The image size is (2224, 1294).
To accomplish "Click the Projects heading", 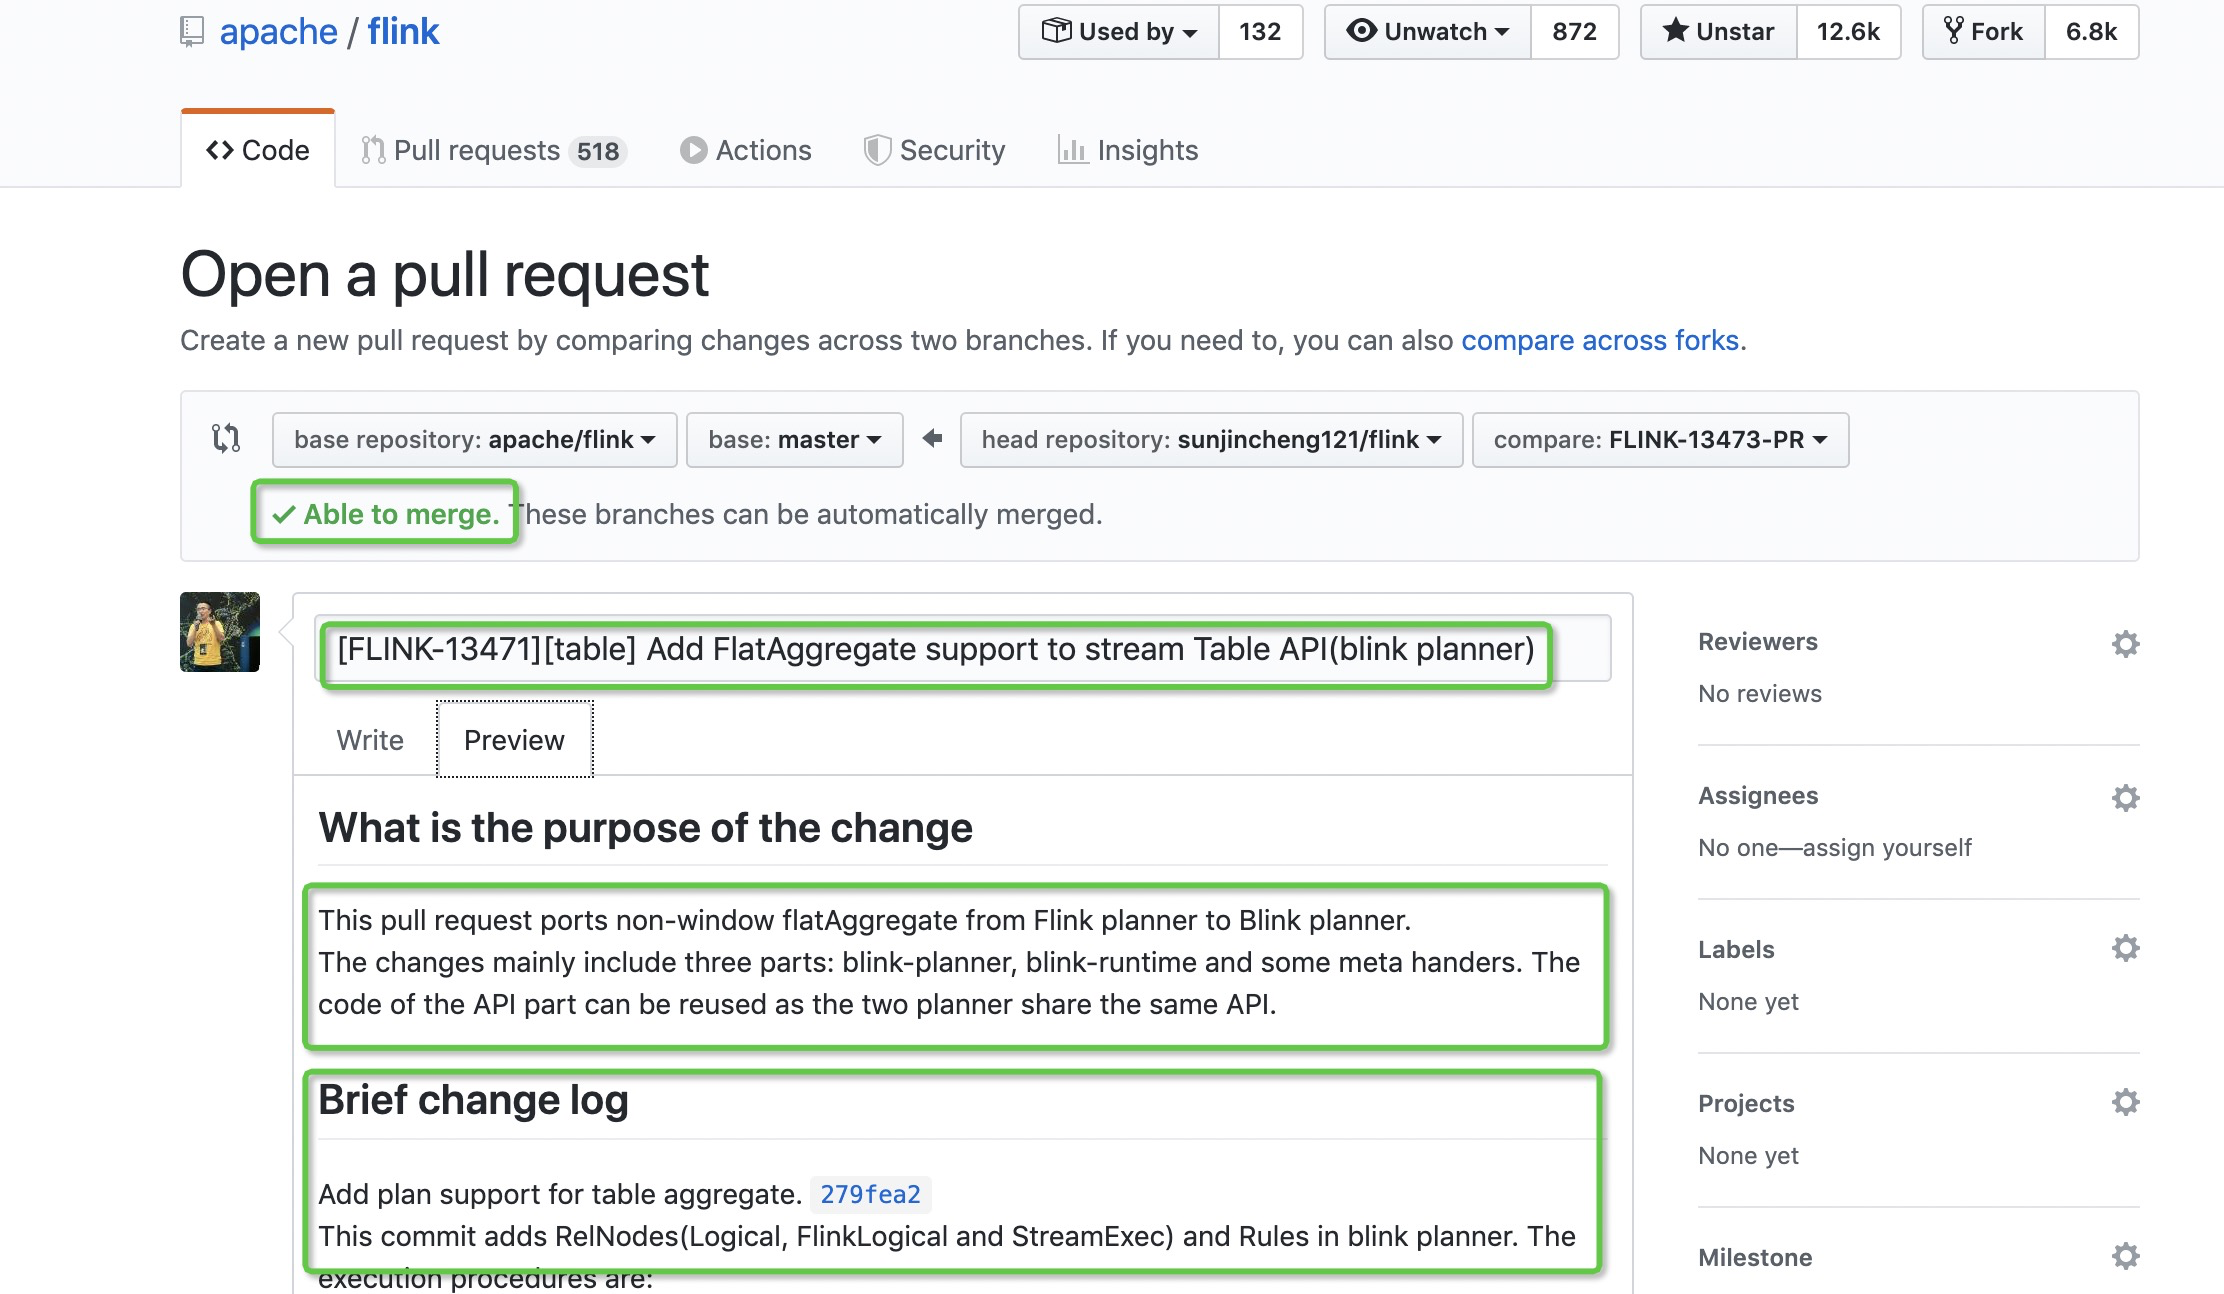I will click(1746, 1104).
